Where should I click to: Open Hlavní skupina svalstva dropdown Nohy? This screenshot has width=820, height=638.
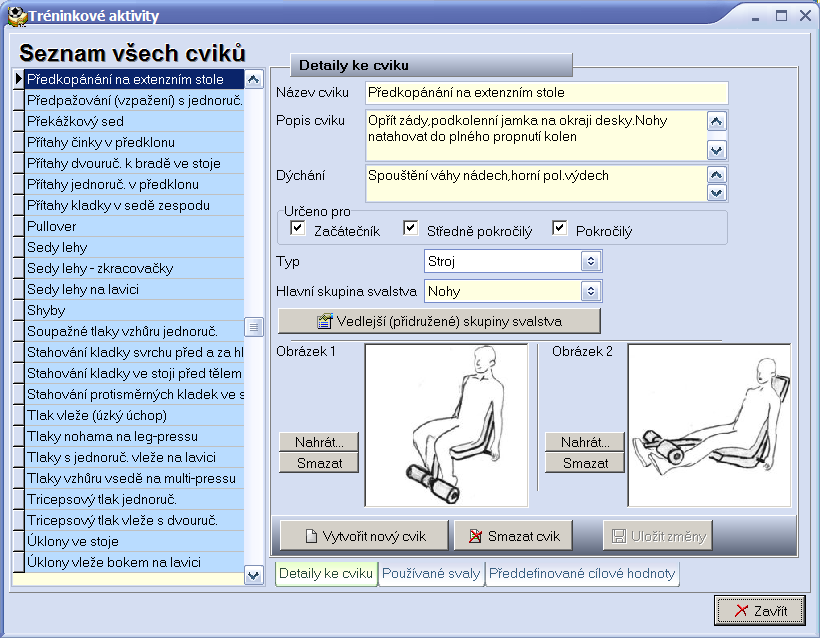(590, 291)
